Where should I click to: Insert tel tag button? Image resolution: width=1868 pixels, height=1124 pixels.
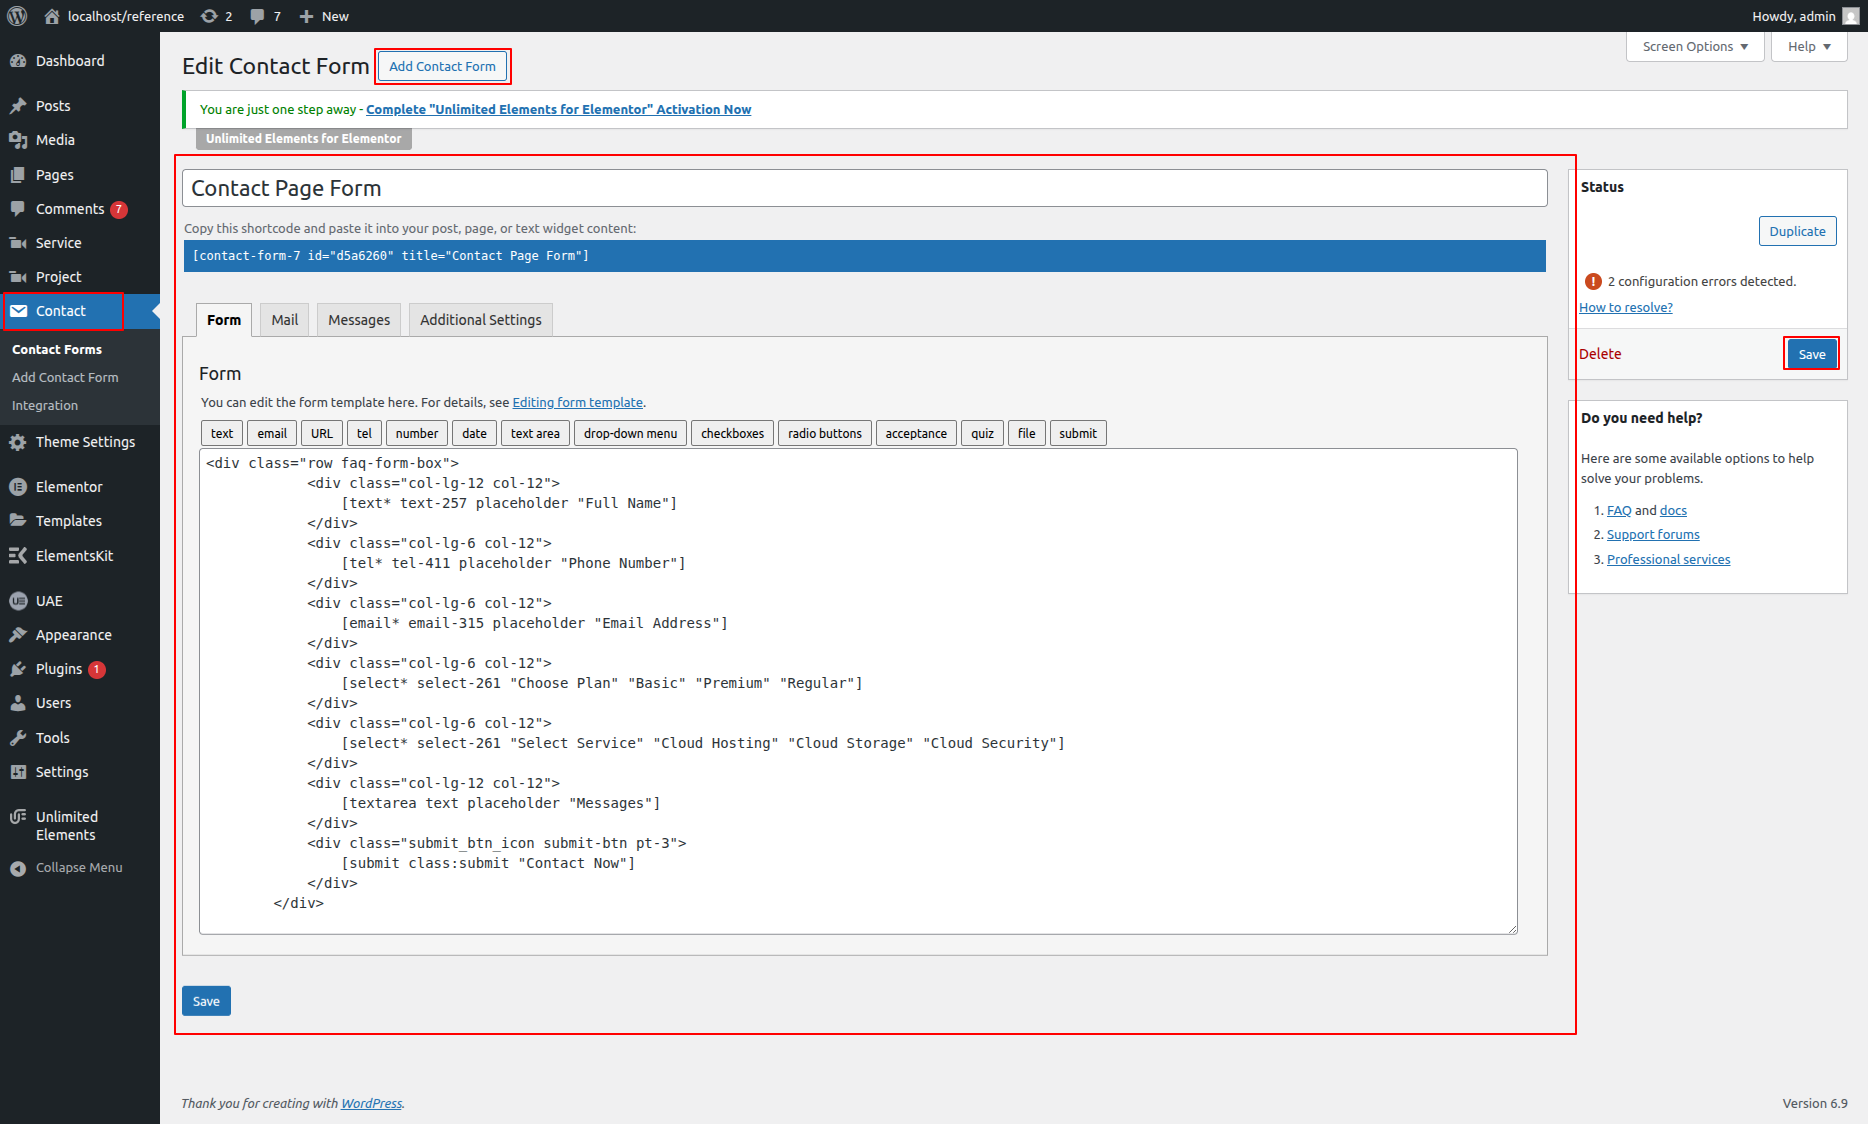pos(364,433)
